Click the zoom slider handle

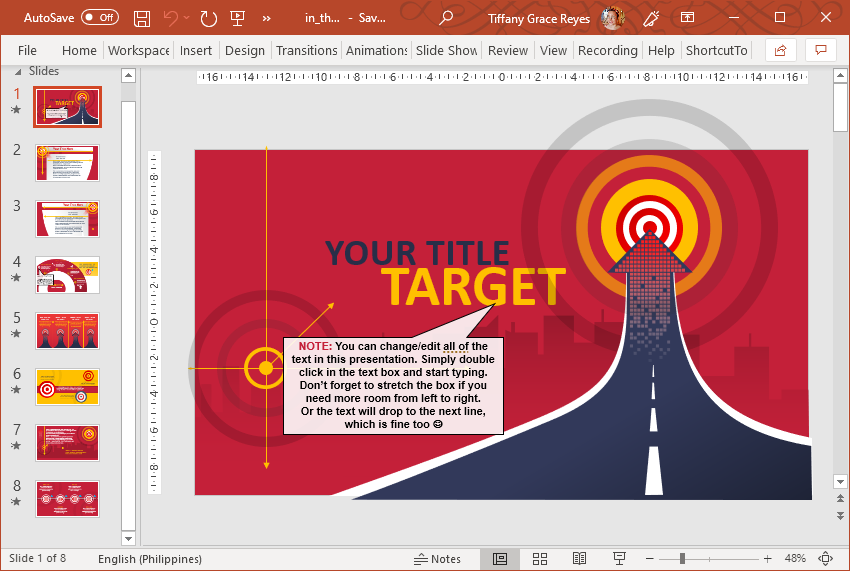click(x=683, y=559)
